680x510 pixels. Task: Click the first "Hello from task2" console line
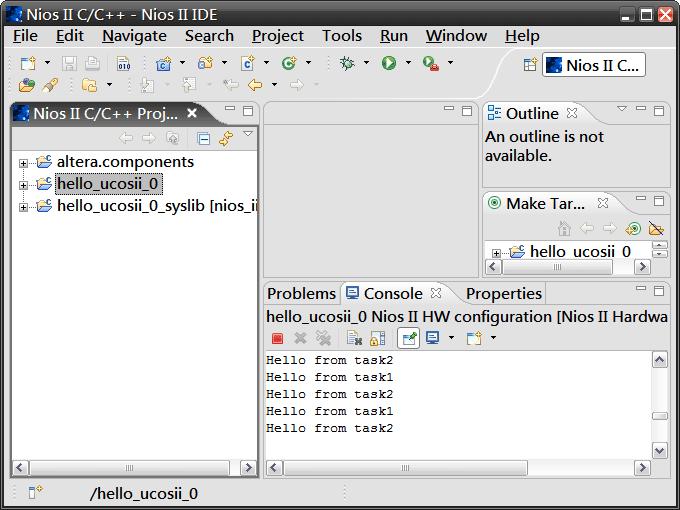(x=330, y=360)
